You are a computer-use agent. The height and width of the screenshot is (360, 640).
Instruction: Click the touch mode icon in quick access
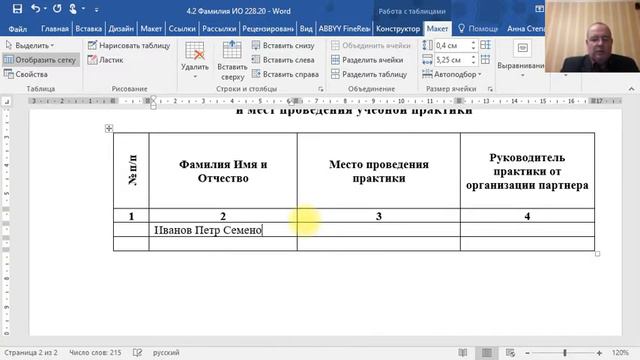point(73,9)
